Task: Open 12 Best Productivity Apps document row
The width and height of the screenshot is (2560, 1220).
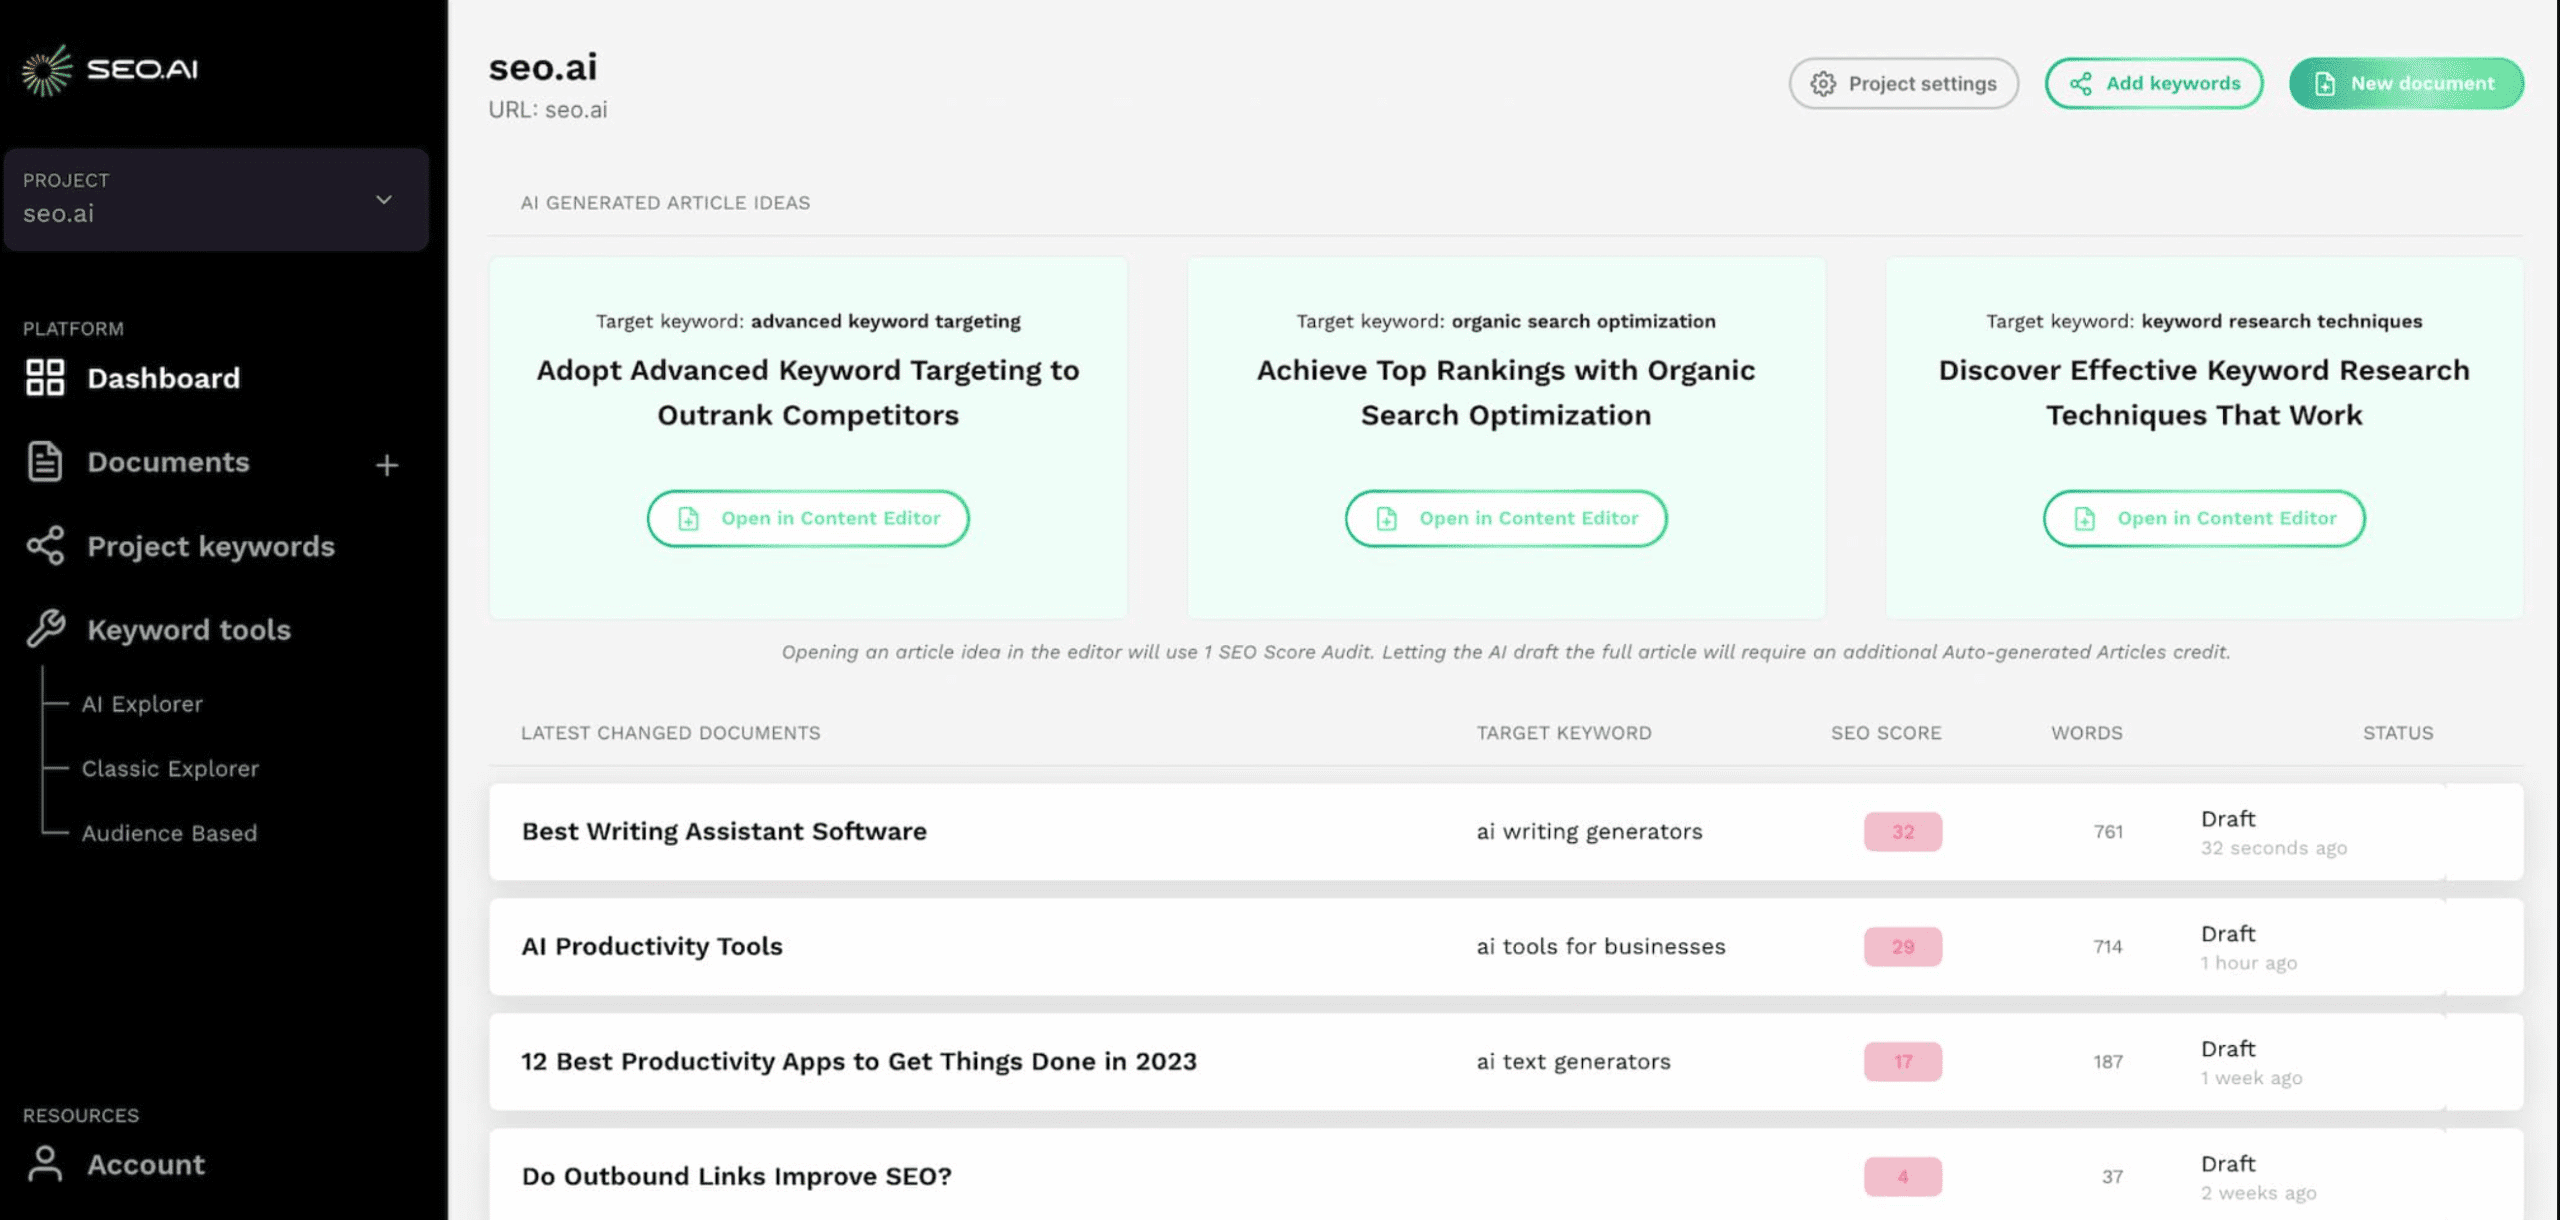Action: click(x=858, y=1061)
